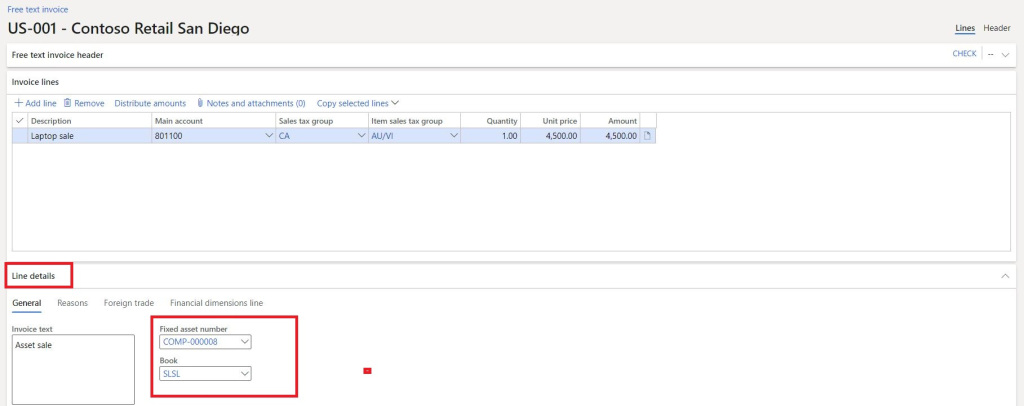Expand the Free text invoice header section
Image resolution: width=1024 pixels, height=406 pixels.
coord(1005,55)
